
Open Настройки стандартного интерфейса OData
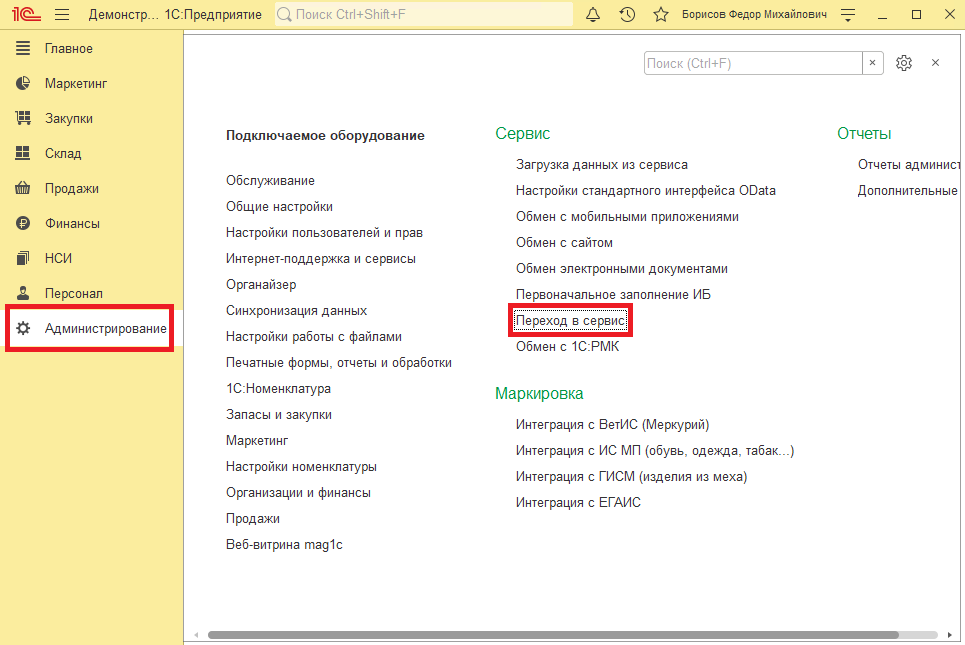[x=646, y=190]
